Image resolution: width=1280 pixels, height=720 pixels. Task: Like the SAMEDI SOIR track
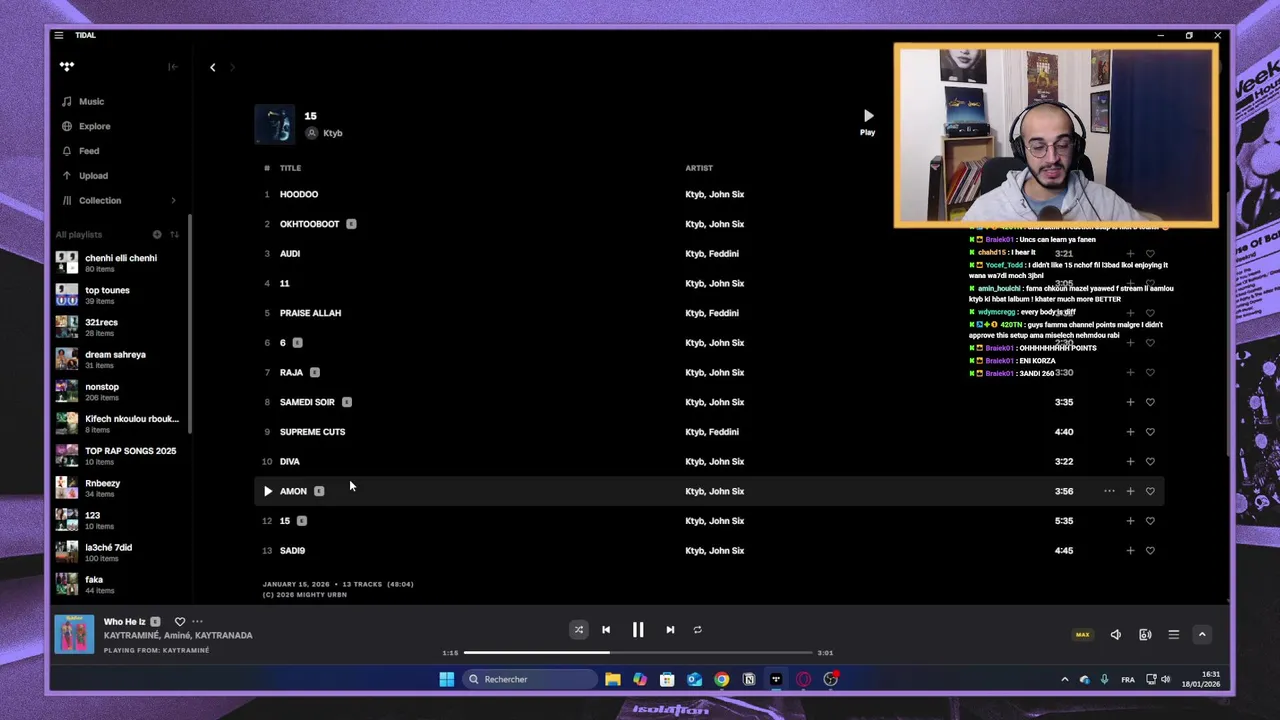point(1150,402)
